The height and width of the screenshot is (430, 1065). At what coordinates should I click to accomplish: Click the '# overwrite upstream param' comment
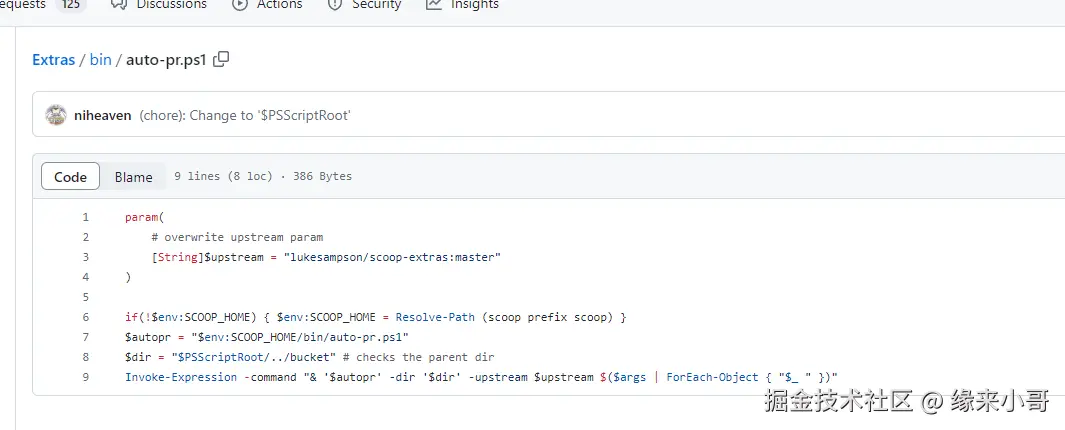click(x=237, y=237)
